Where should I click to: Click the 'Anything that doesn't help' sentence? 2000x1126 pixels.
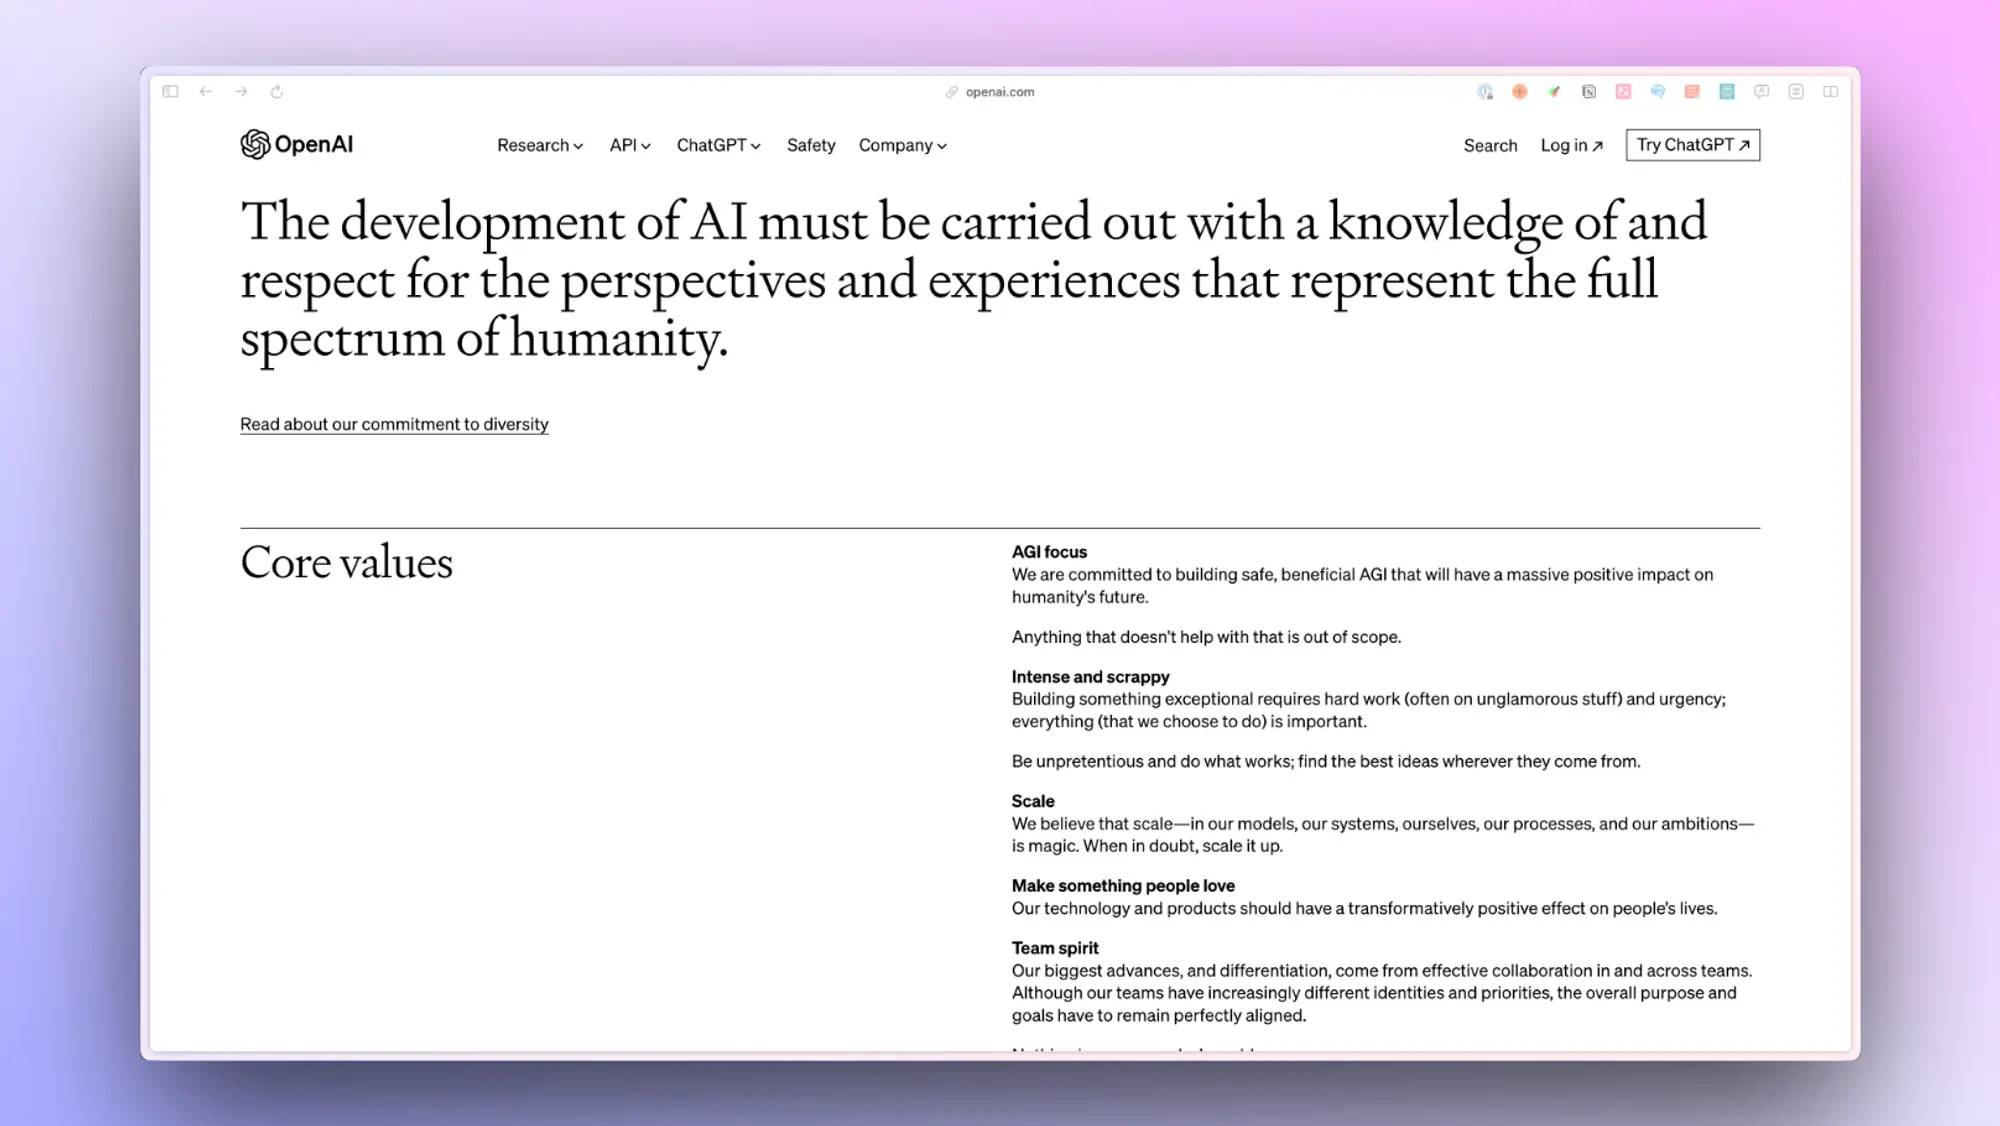point(1206,637)
